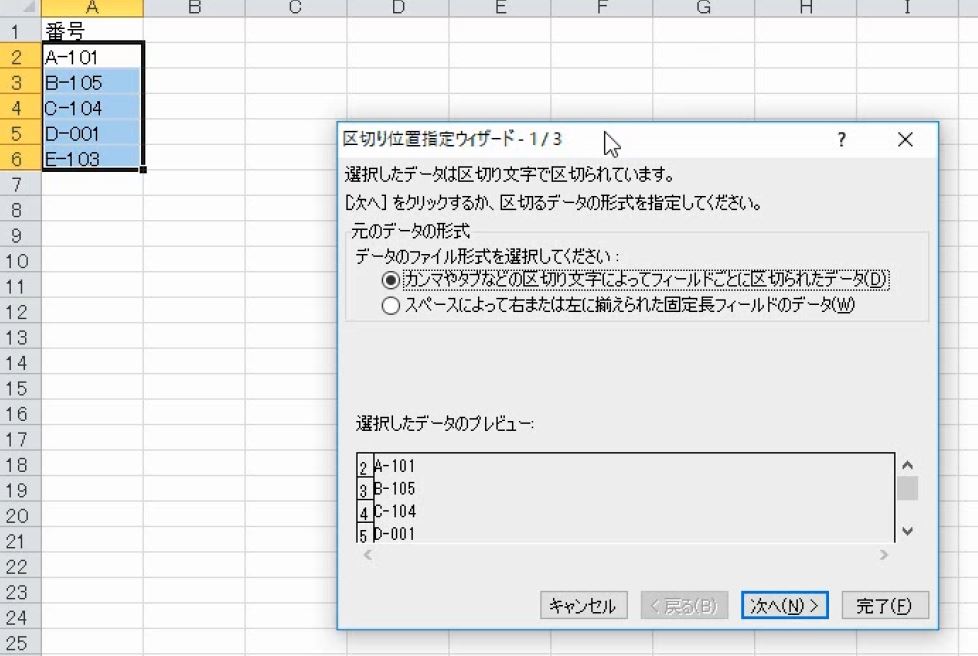Click the キャンセル button
Viewport: 978px width, 656px height.
(x=583, y=604)
